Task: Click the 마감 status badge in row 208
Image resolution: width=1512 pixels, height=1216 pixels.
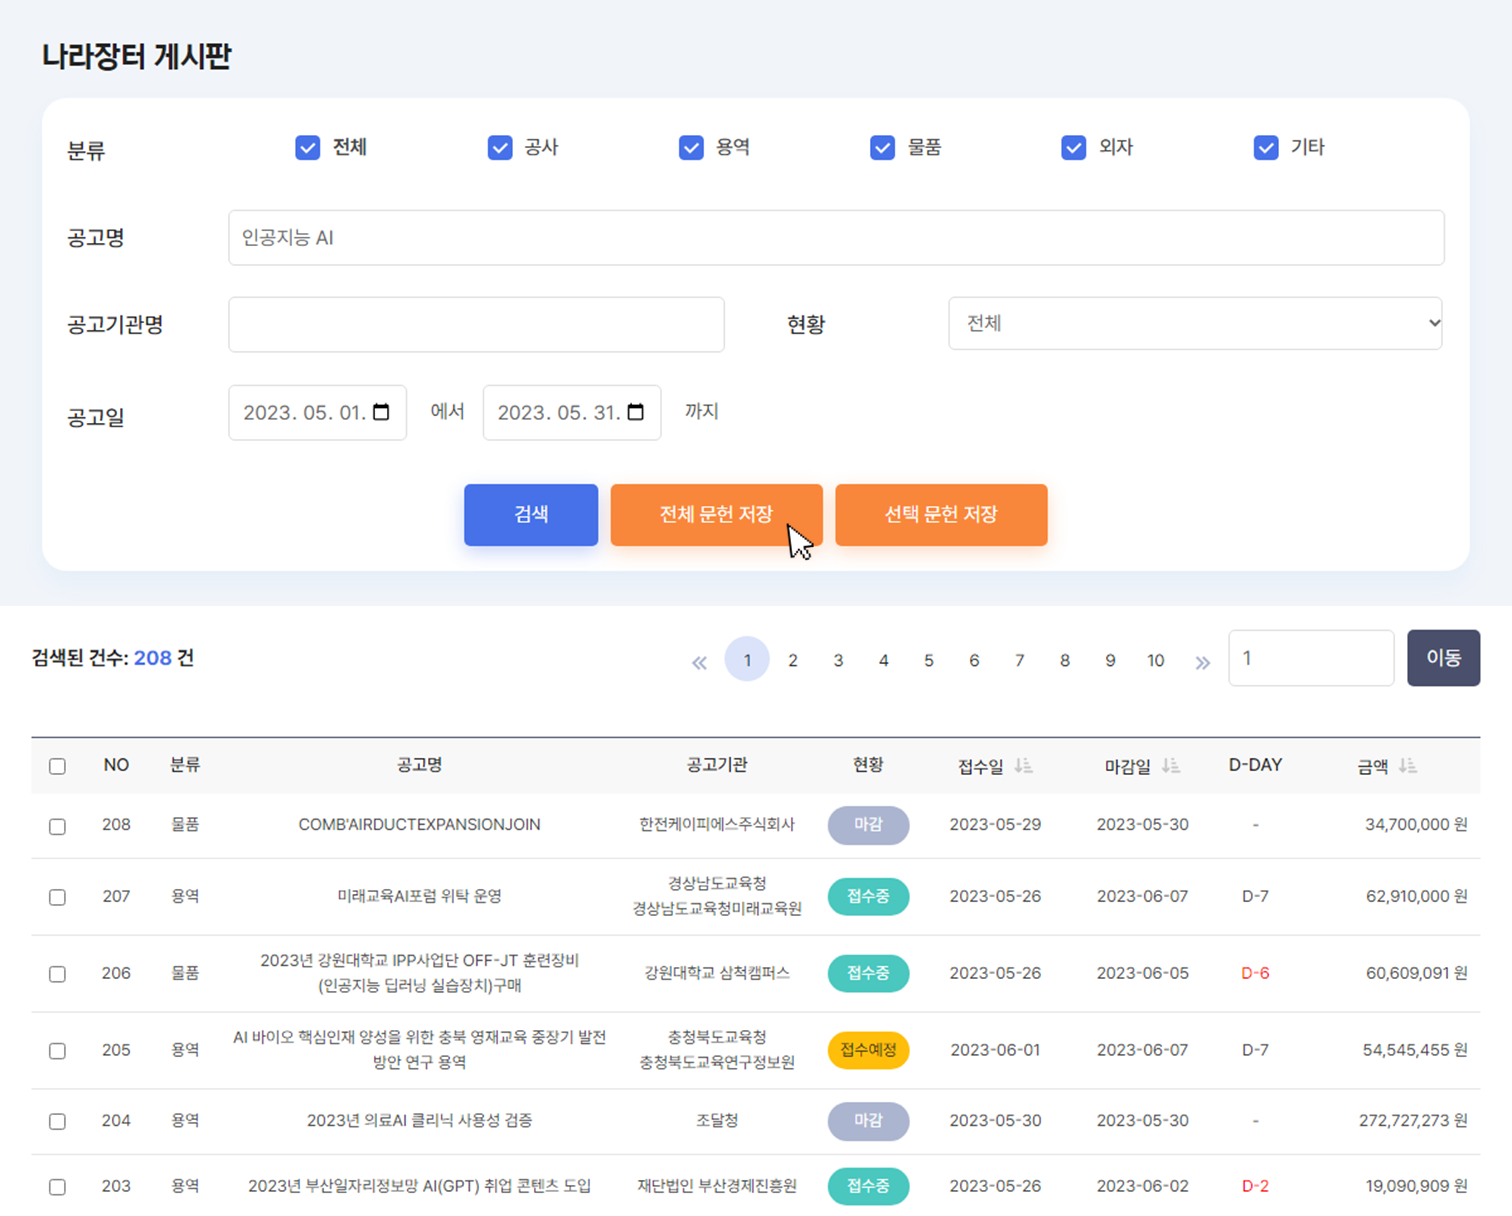Action: [x=868, y=825]
